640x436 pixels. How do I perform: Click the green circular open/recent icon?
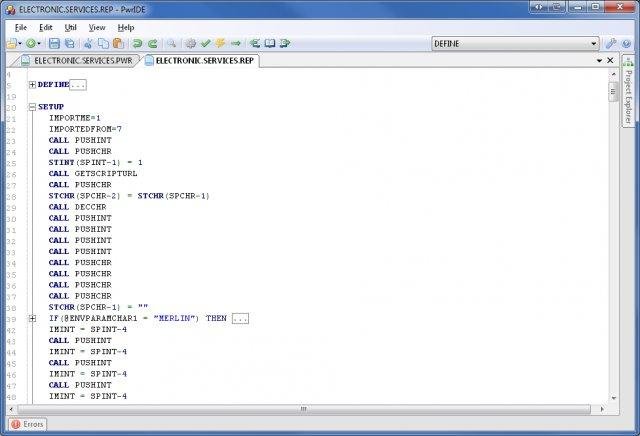click(31, 43)
